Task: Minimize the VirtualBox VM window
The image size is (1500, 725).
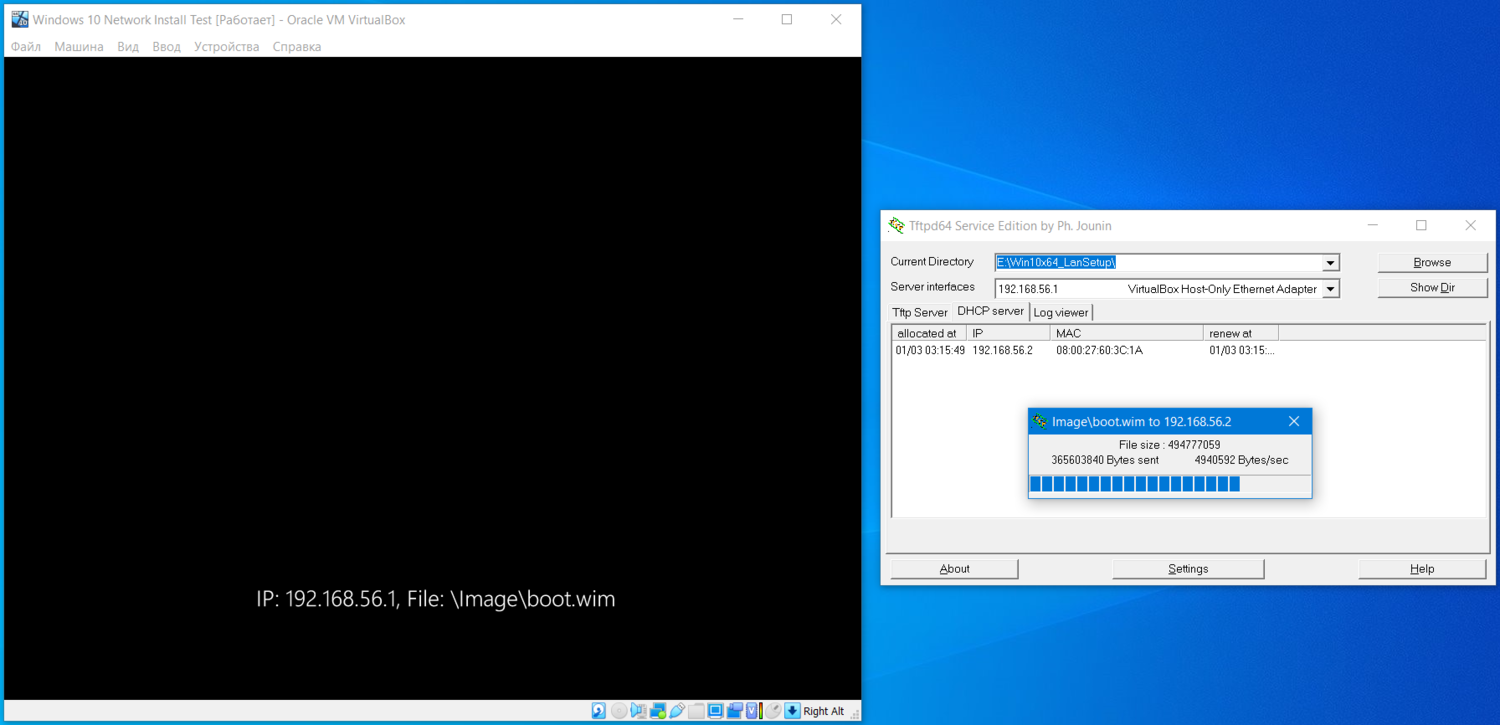Action: (x=738, y=19)
